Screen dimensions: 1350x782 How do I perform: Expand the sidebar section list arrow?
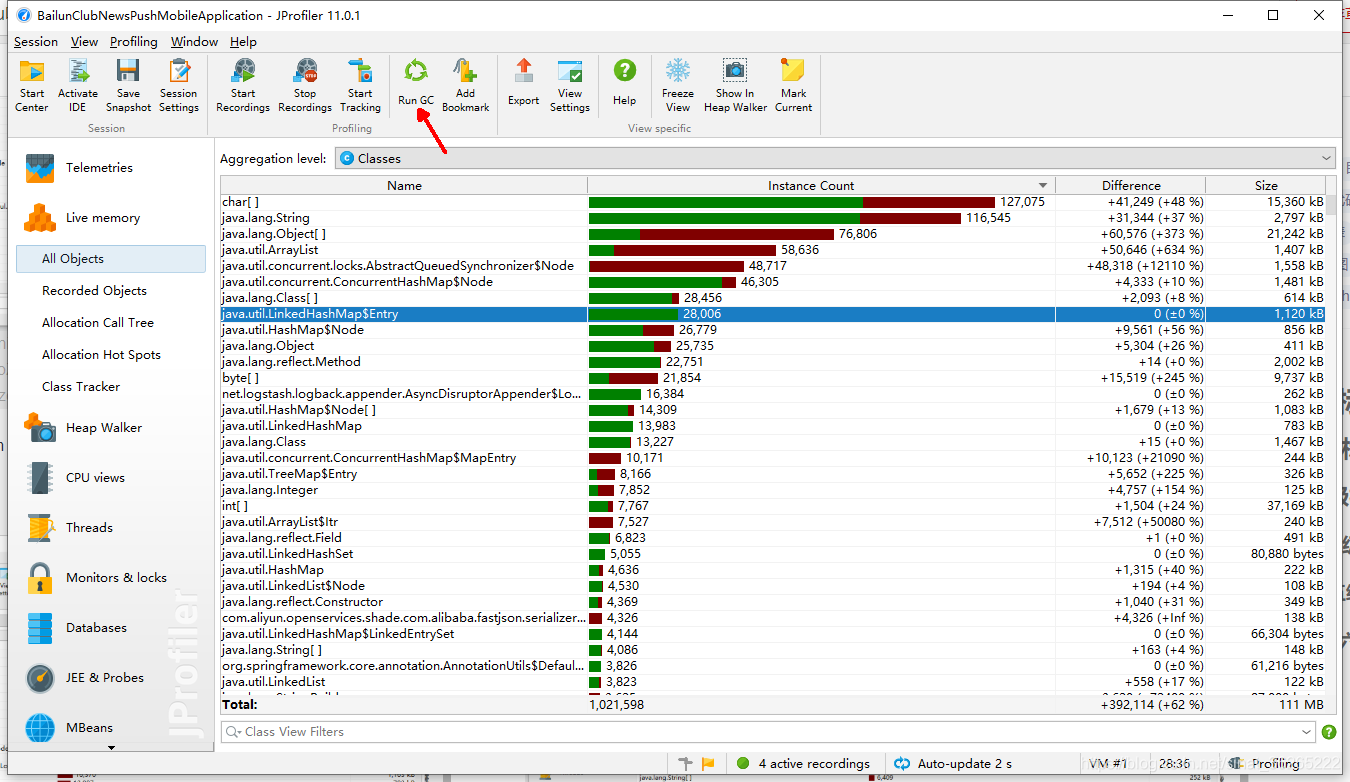(111, 747)
